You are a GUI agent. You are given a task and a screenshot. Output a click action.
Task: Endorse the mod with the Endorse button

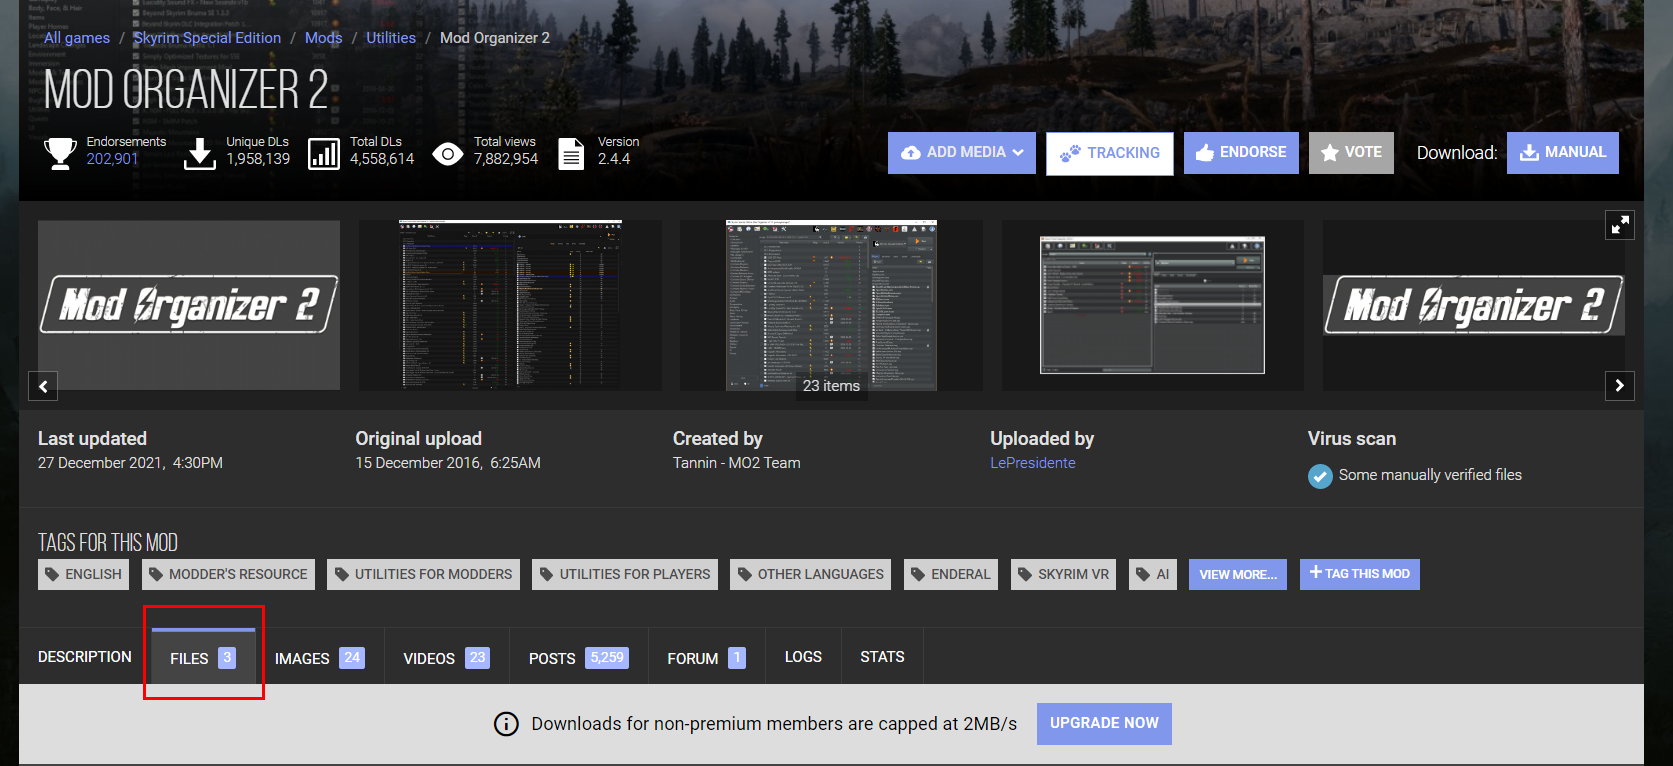coord(1241,153)
